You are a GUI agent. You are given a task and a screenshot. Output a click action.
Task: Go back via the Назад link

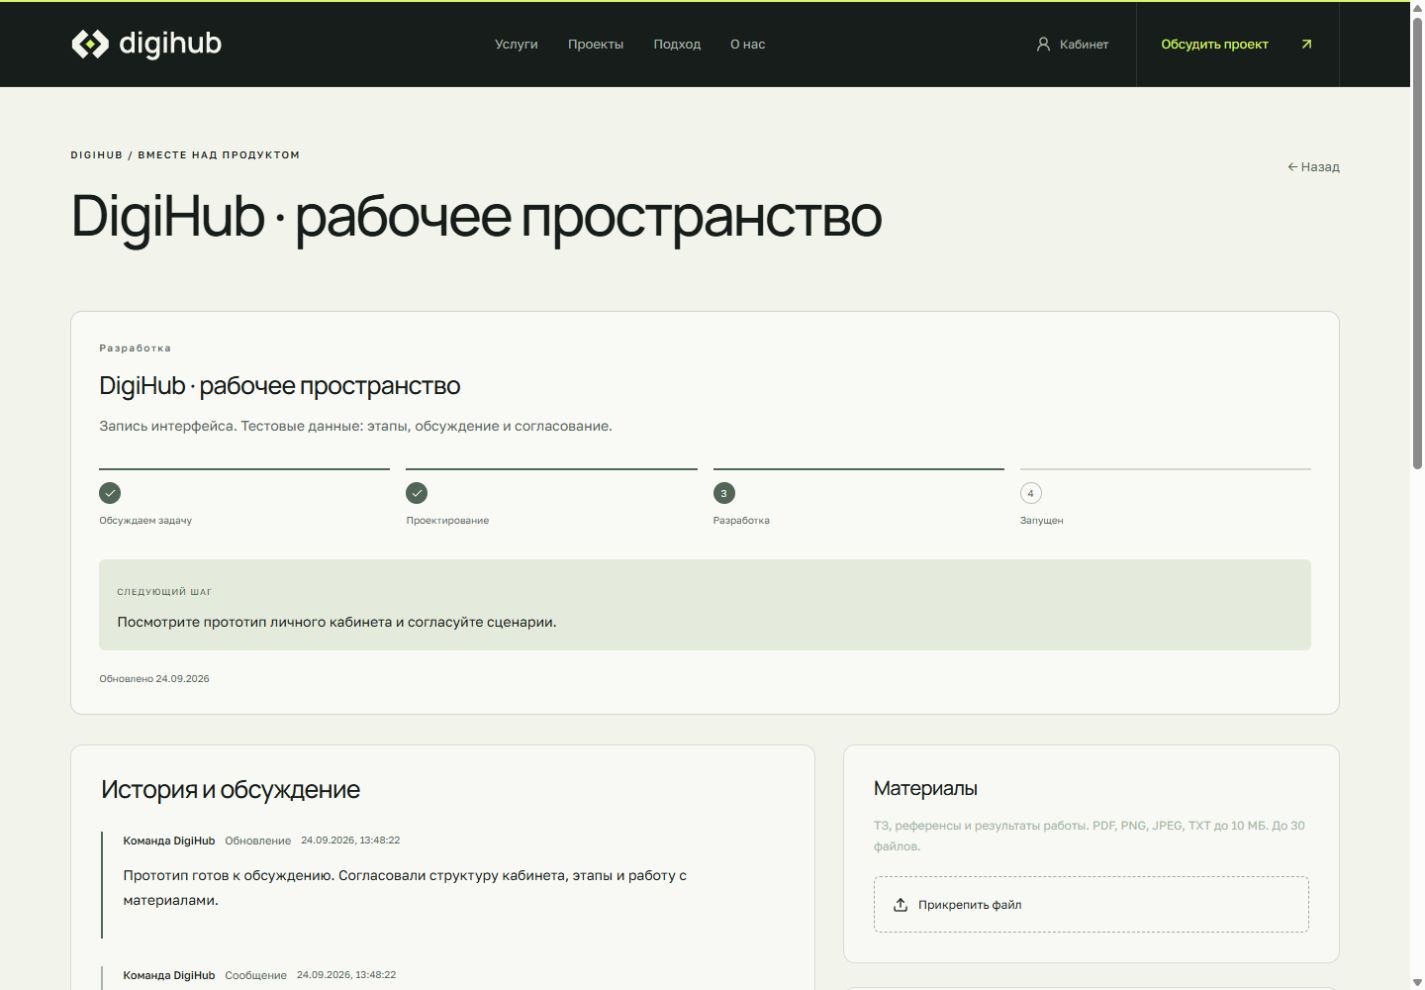(x=1313, y=167)
